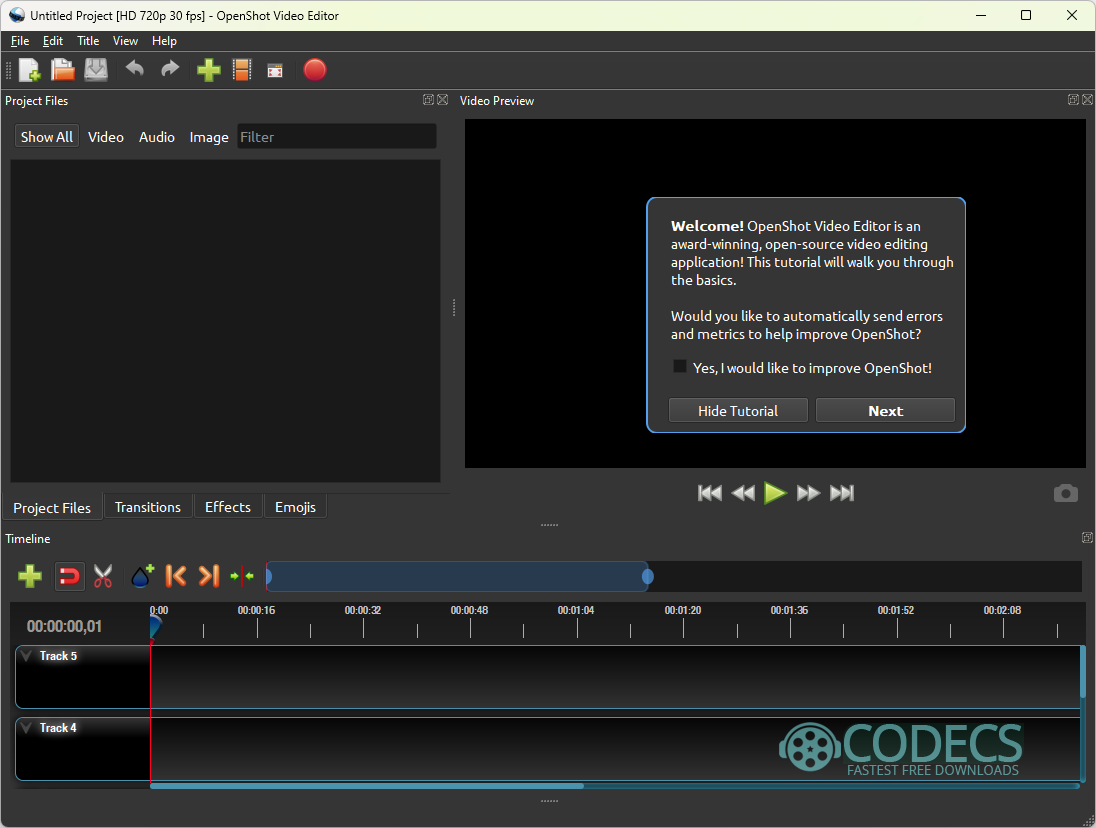Play the video preview
This screenshot has width=1096, height=828.
point(775,493)
